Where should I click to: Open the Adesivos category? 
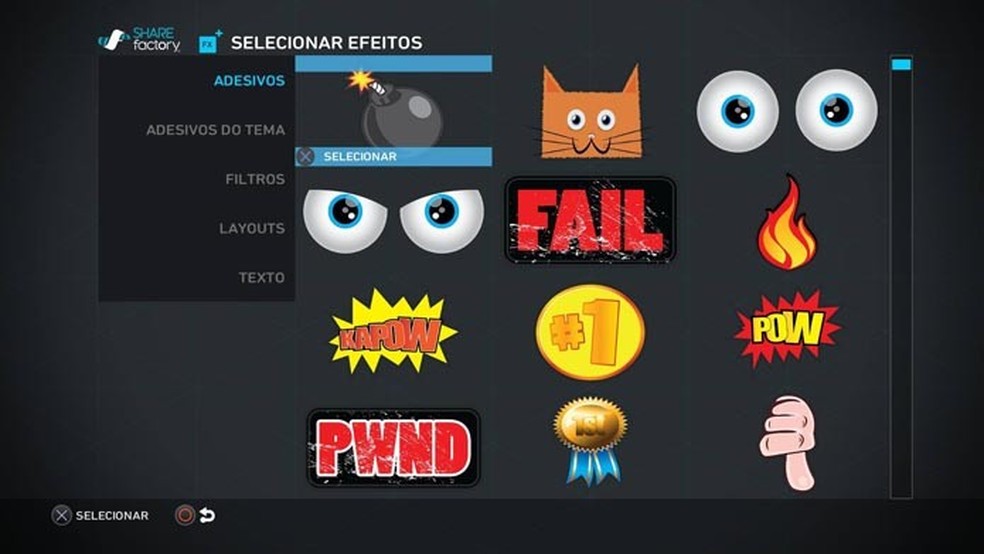click(249, 81)
